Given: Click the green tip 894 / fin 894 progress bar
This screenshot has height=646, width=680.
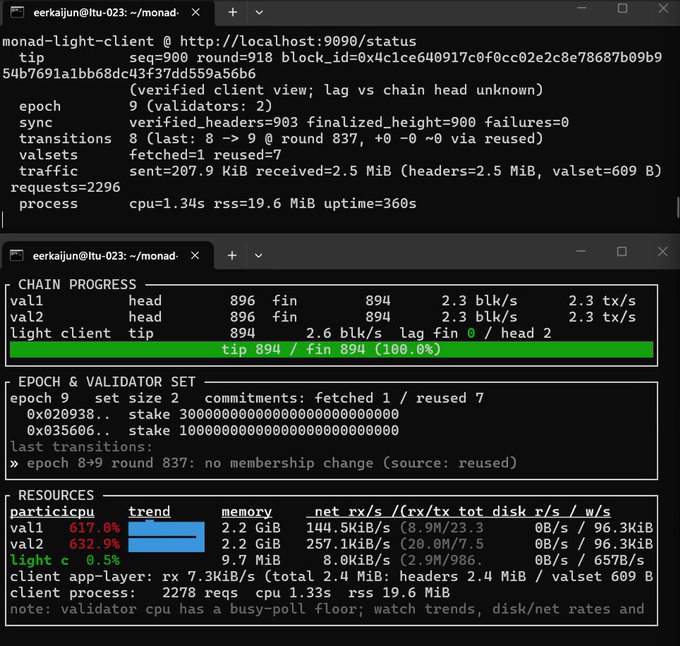Looking at the screenshot, I should [331, 349].
